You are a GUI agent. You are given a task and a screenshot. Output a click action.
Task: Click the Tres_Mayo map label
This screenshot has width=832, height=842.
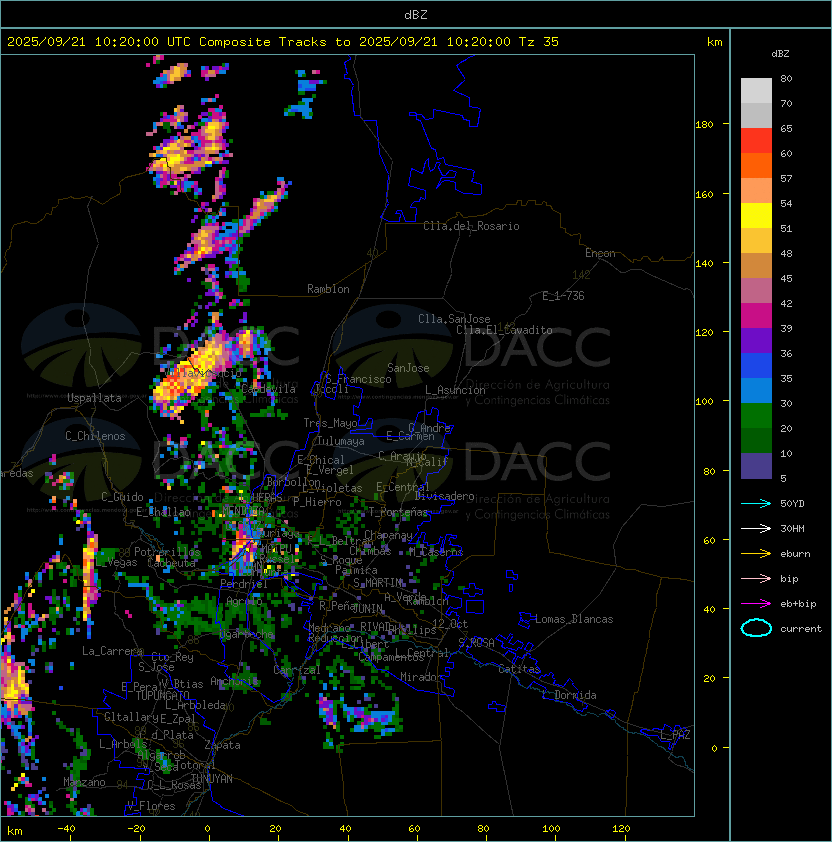pyautogui.click(x=330, y=423)
